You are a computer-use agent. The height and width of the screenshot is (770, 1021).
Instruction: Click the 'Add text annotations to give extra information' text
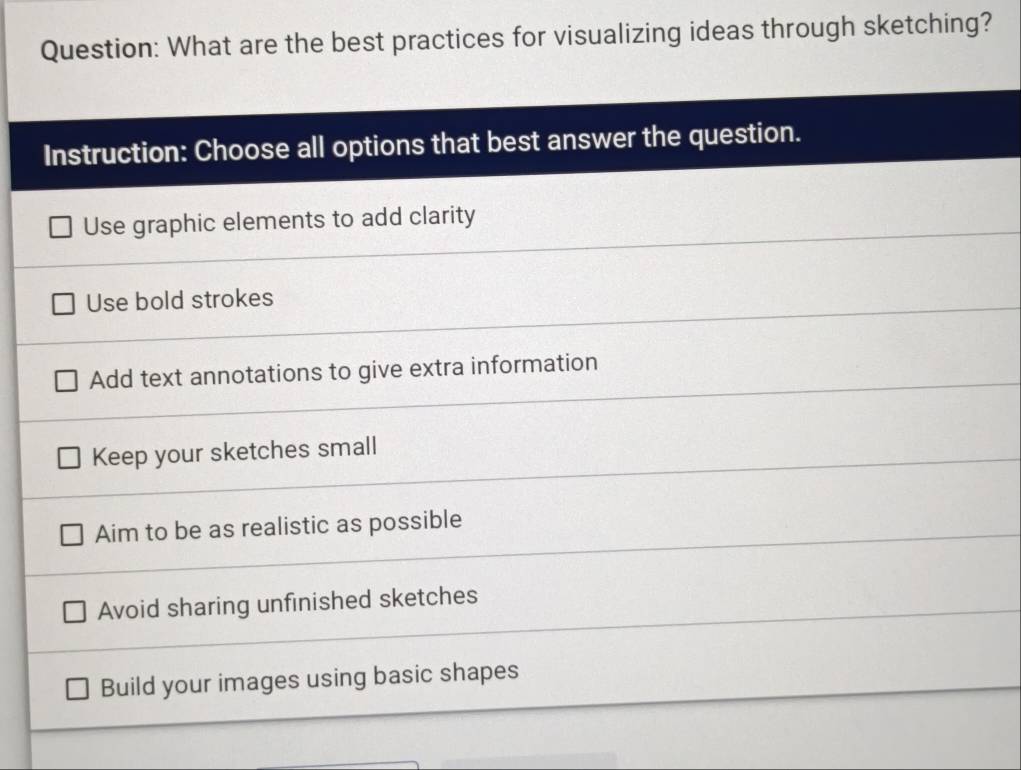(343, 370)
